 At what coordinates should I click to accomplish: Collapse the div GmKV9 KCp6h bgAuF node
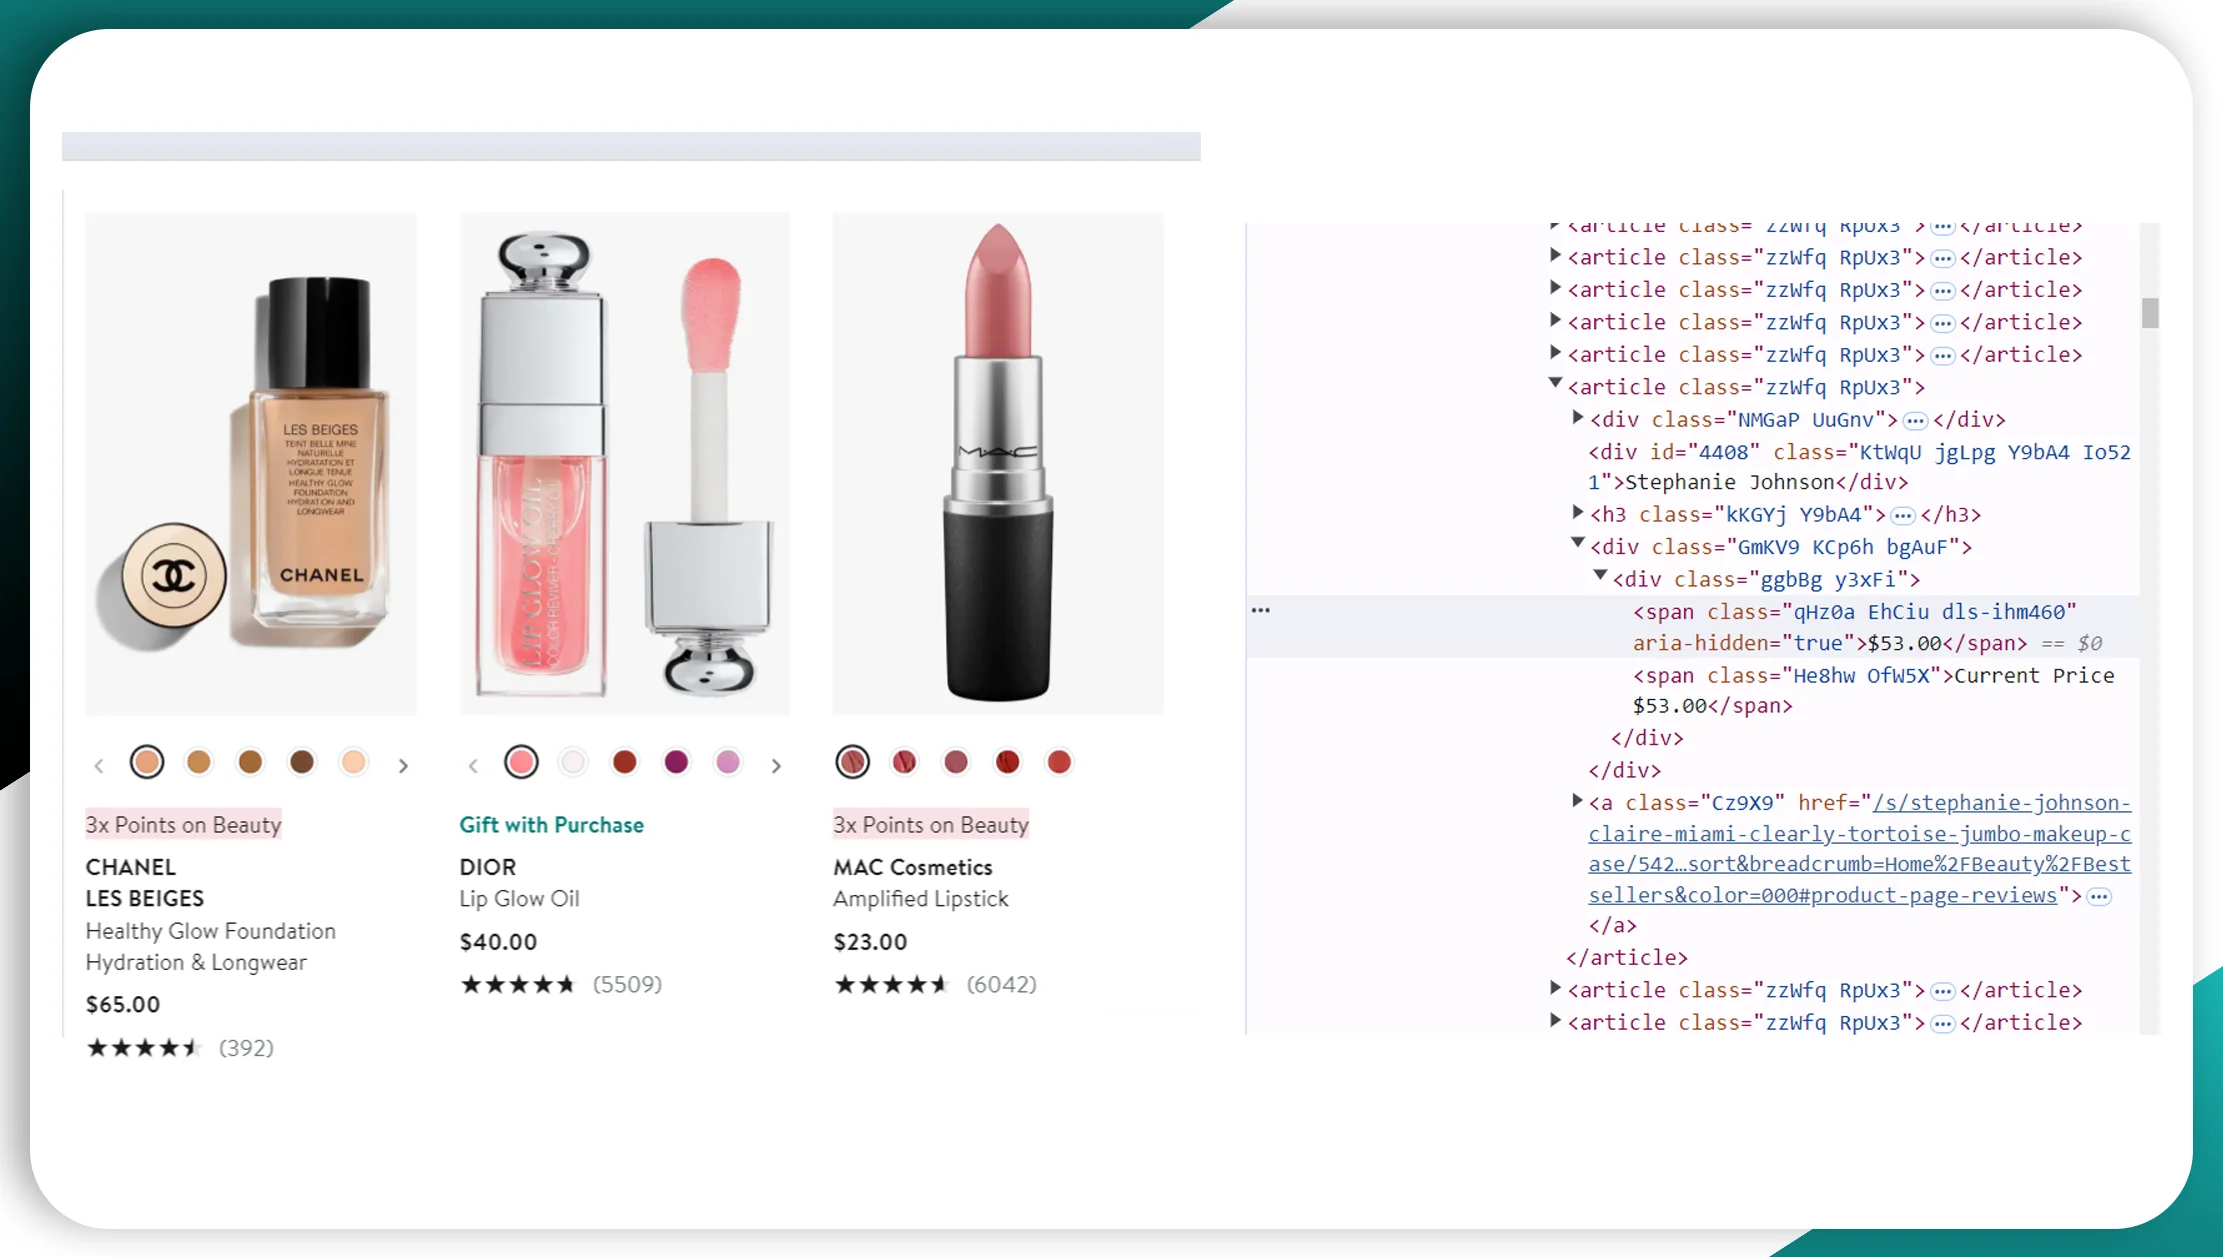[1578, 544]
